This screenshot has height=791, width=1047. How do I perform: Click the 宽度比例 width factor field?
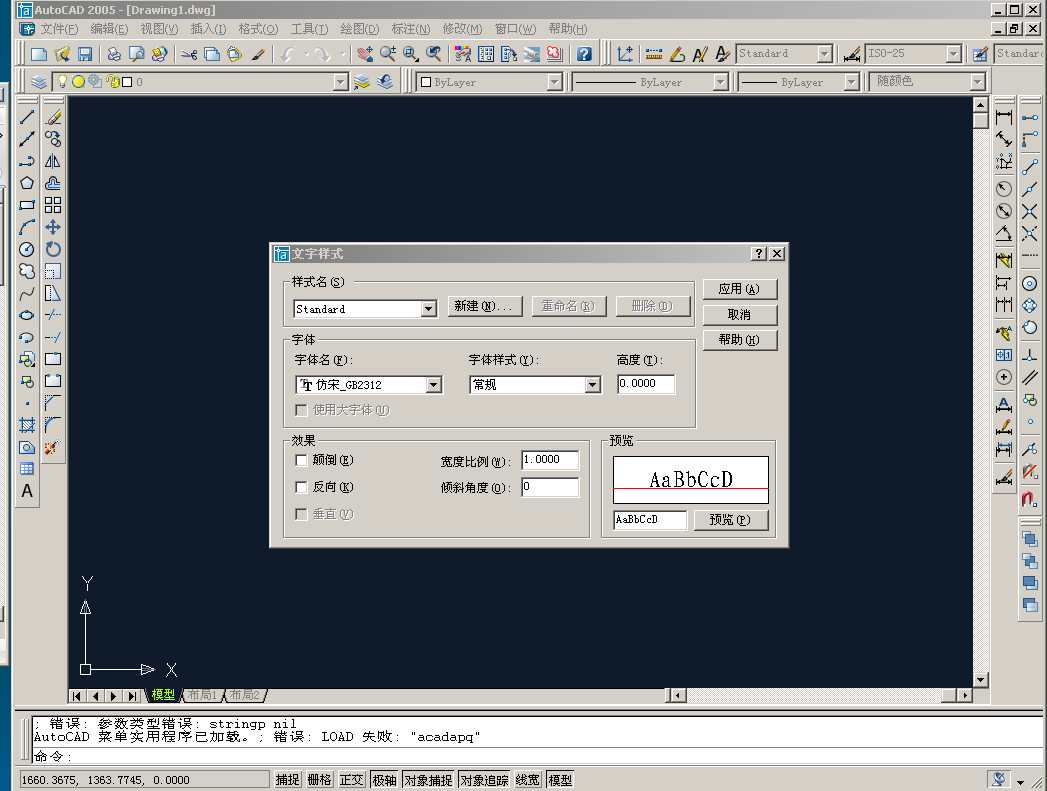click(550, 460)
